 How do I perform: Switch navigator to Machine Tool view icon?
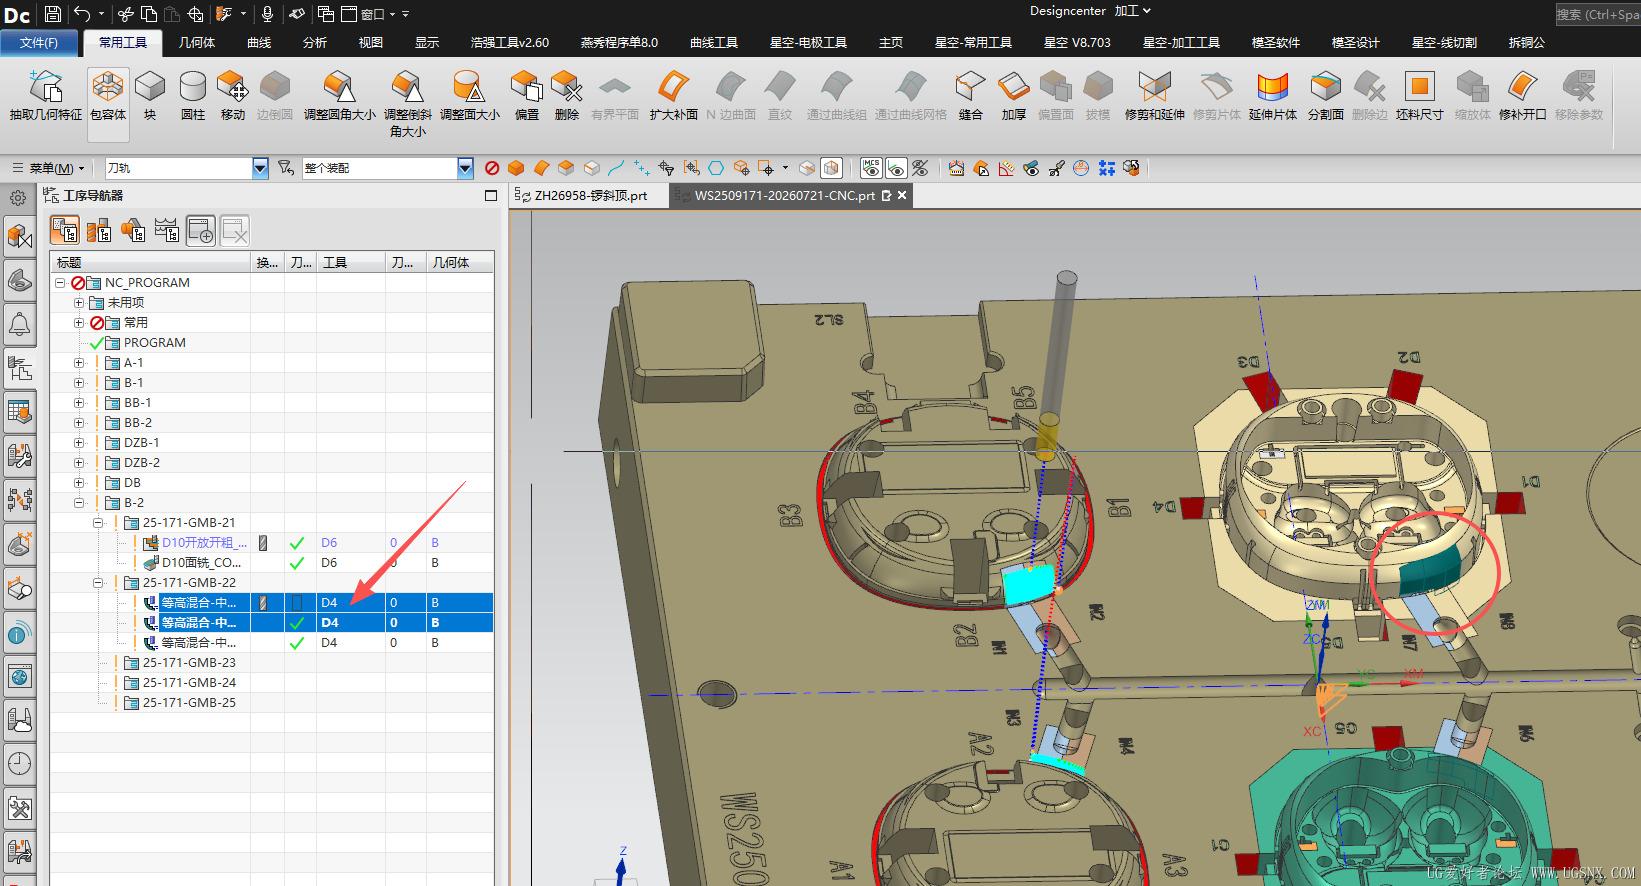coord(99,232)
